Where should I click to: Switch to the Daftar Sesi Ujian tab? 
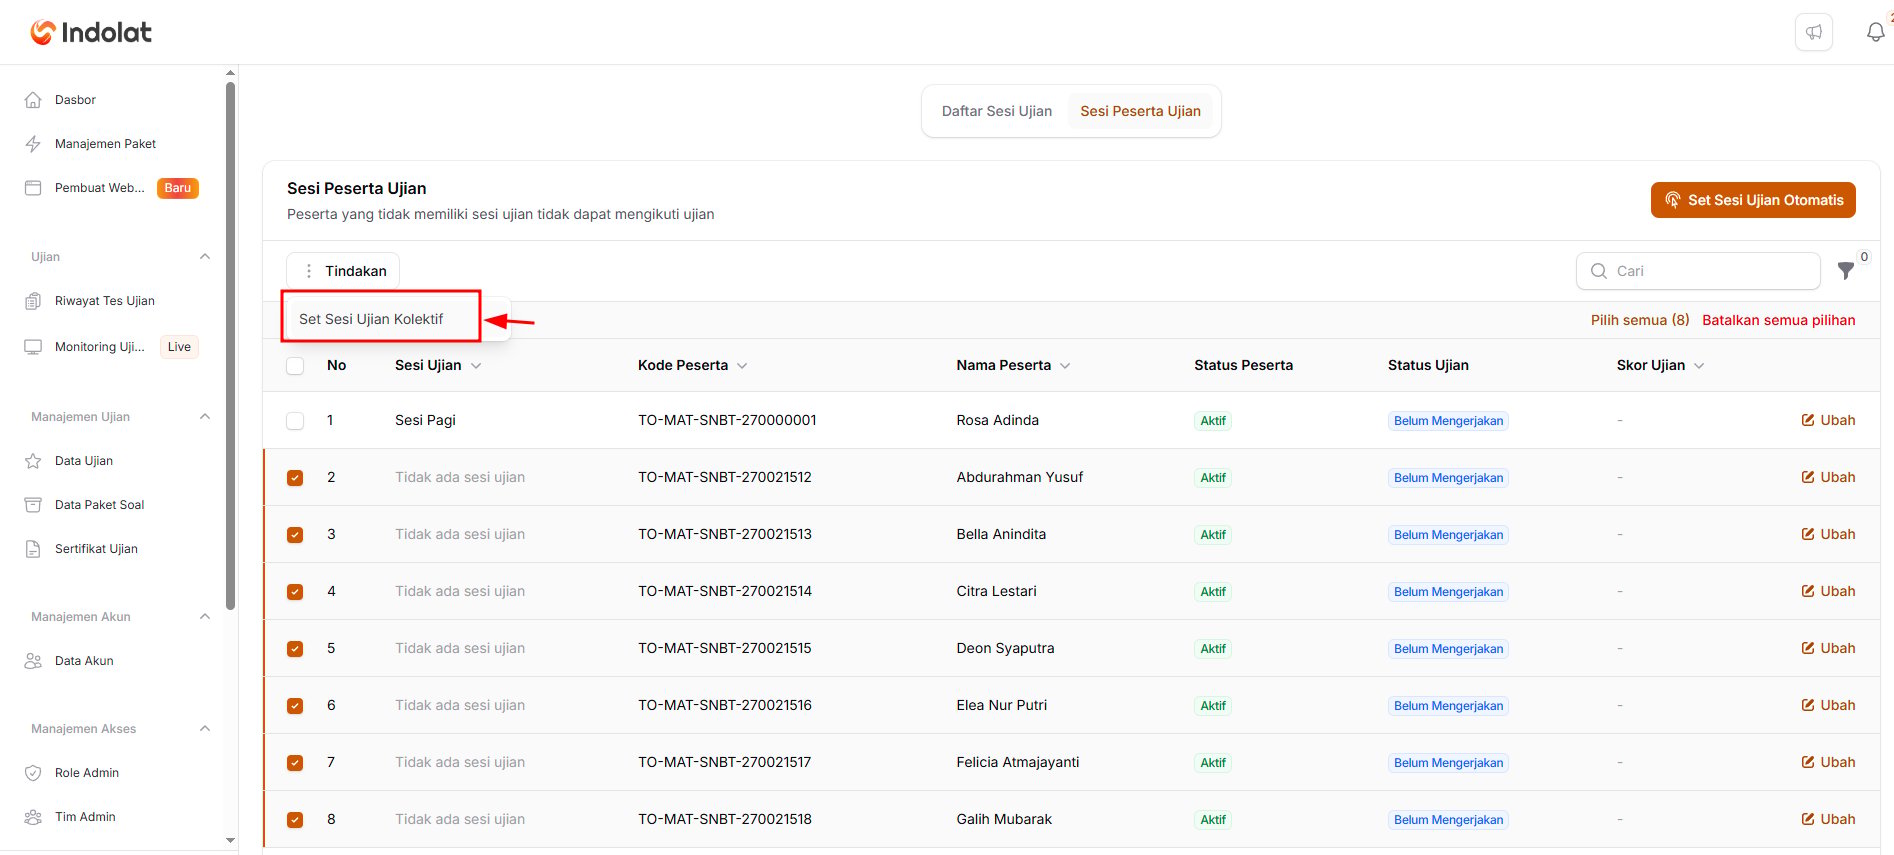[x=997, y=111]
